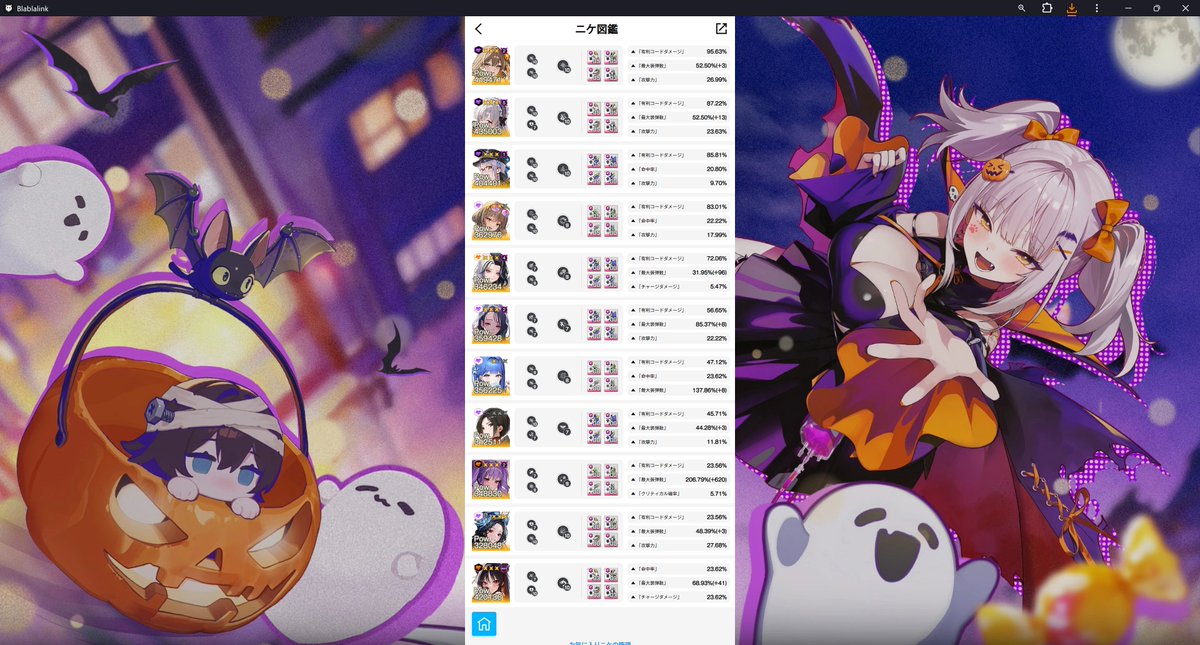Select the purple-haired Nikke portrait in 206.79% row
Image resolution: width=1200 pixels, height=645 pixels.
click(x=491, y=480)
